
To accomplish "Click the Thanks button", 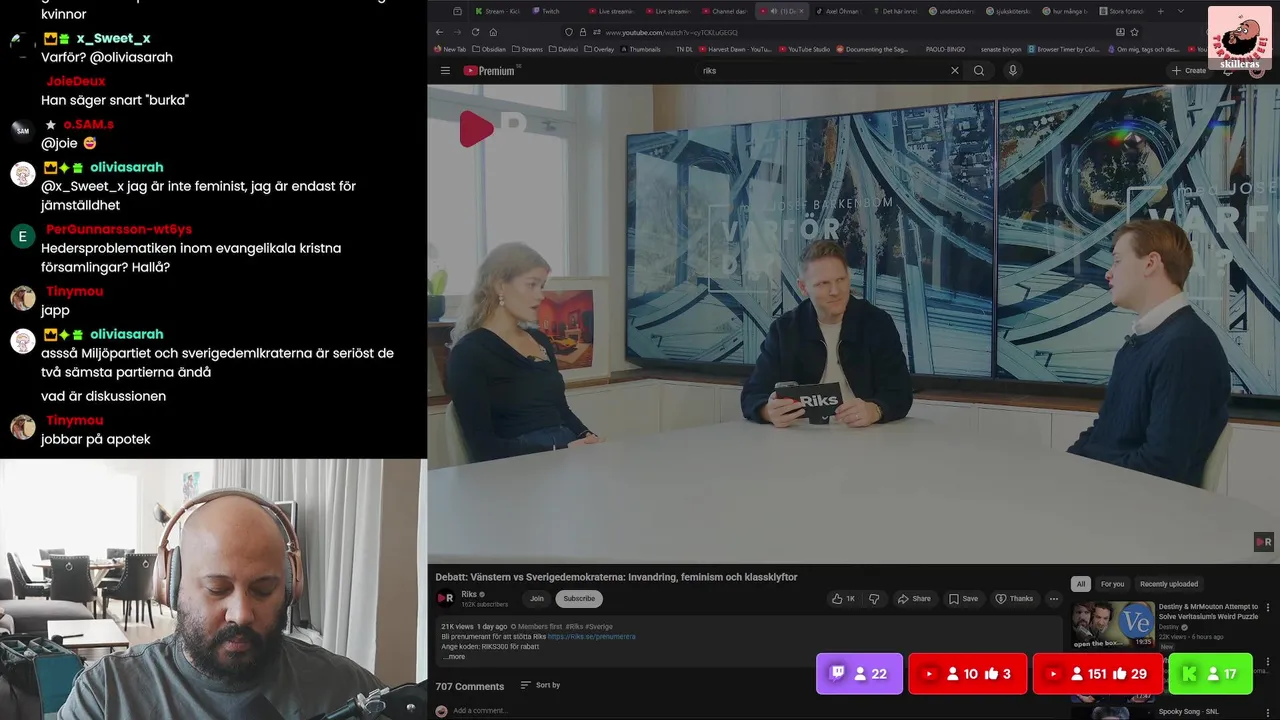I will [x=1014, y=599].
